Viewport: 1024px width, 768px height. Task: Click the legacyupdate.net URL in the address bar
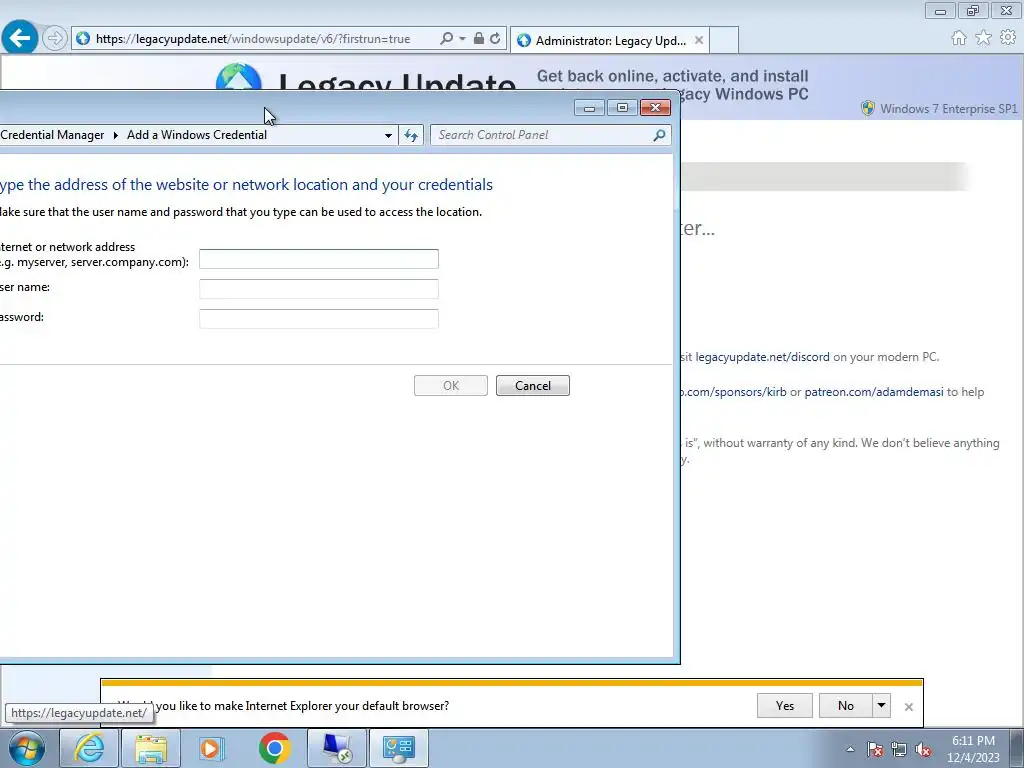253,39
